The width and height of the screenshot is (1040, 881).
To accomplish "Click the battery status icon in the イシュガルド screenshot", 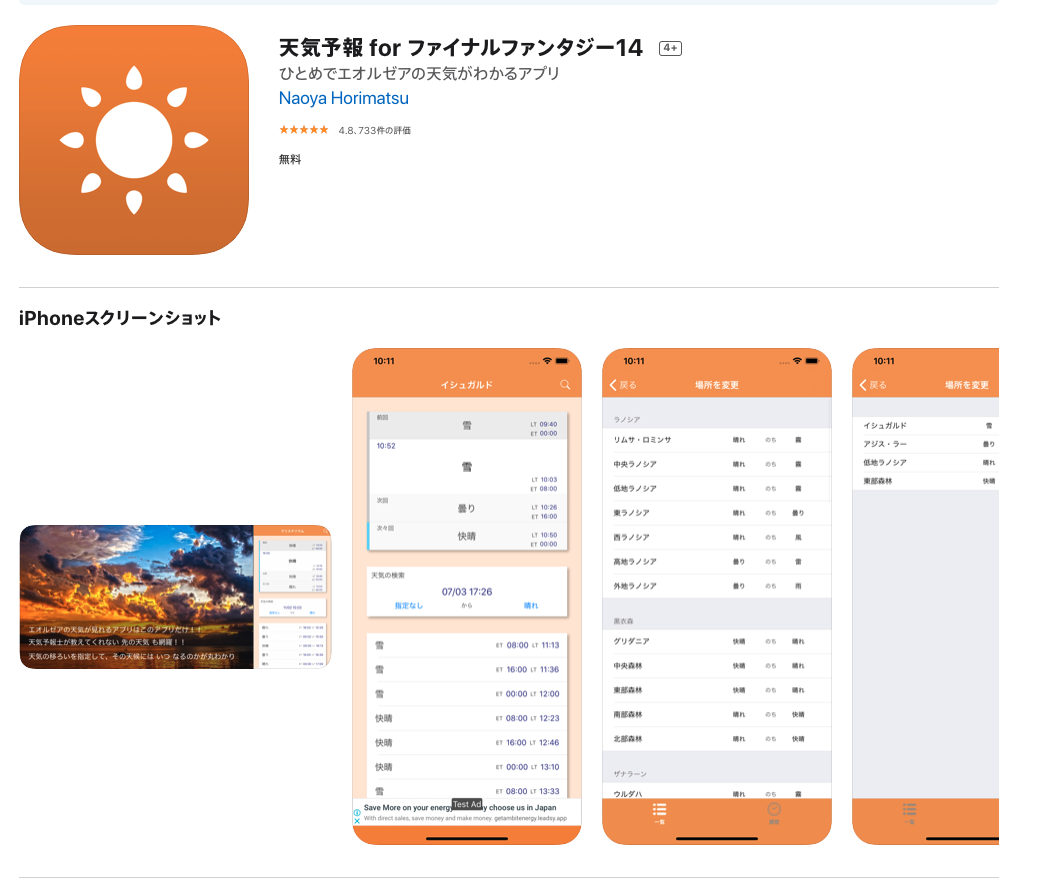I will point(562,361).
